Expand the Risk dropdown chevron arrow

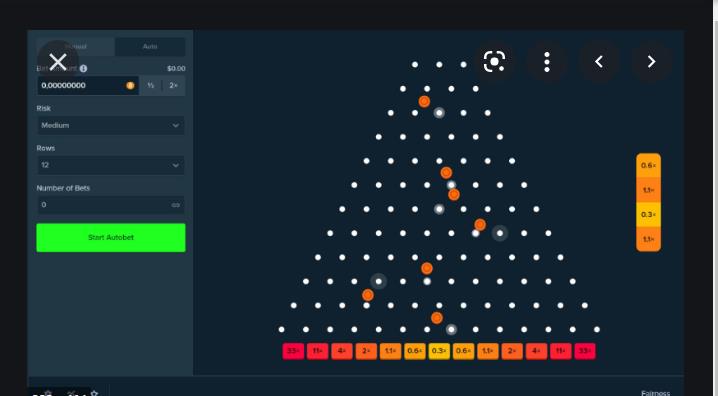pyautogui.click(x=175, y=125)
